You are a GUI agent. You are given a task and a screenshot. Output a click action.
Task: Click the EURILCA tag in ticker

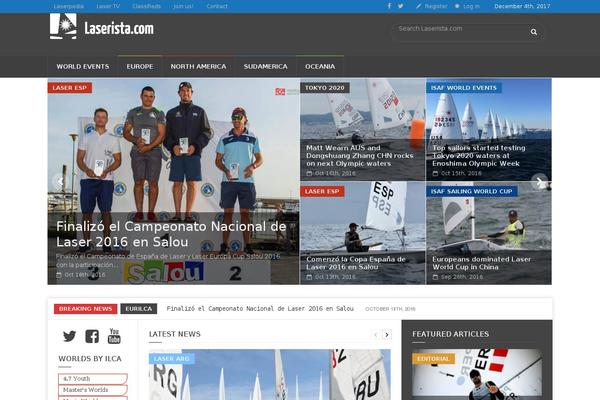coord(139,309)
